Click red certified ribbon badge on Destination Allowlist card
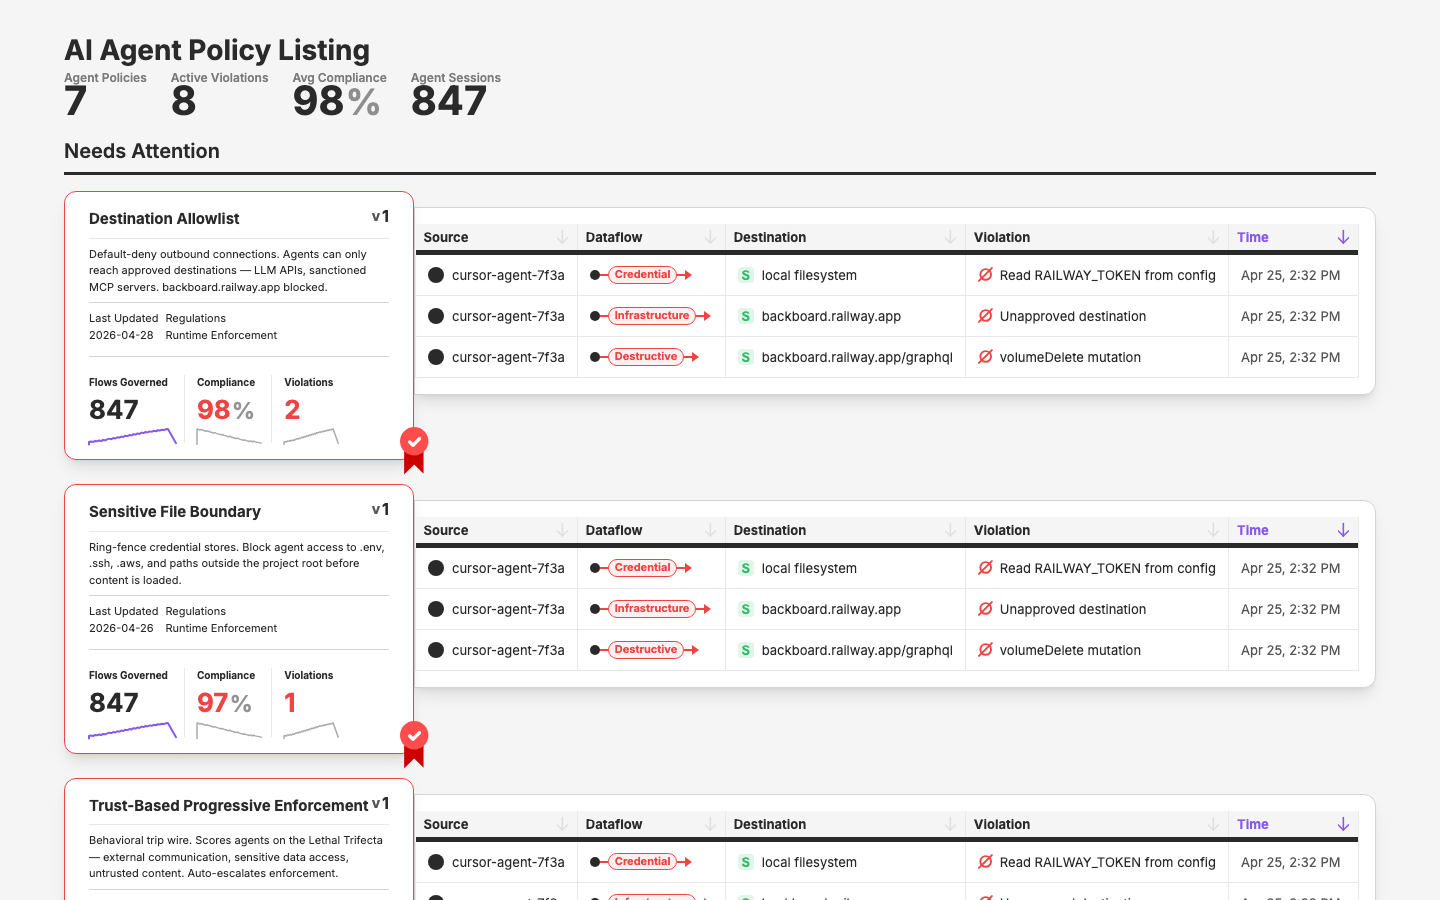 pyautogui.click(x=414, y=450)
